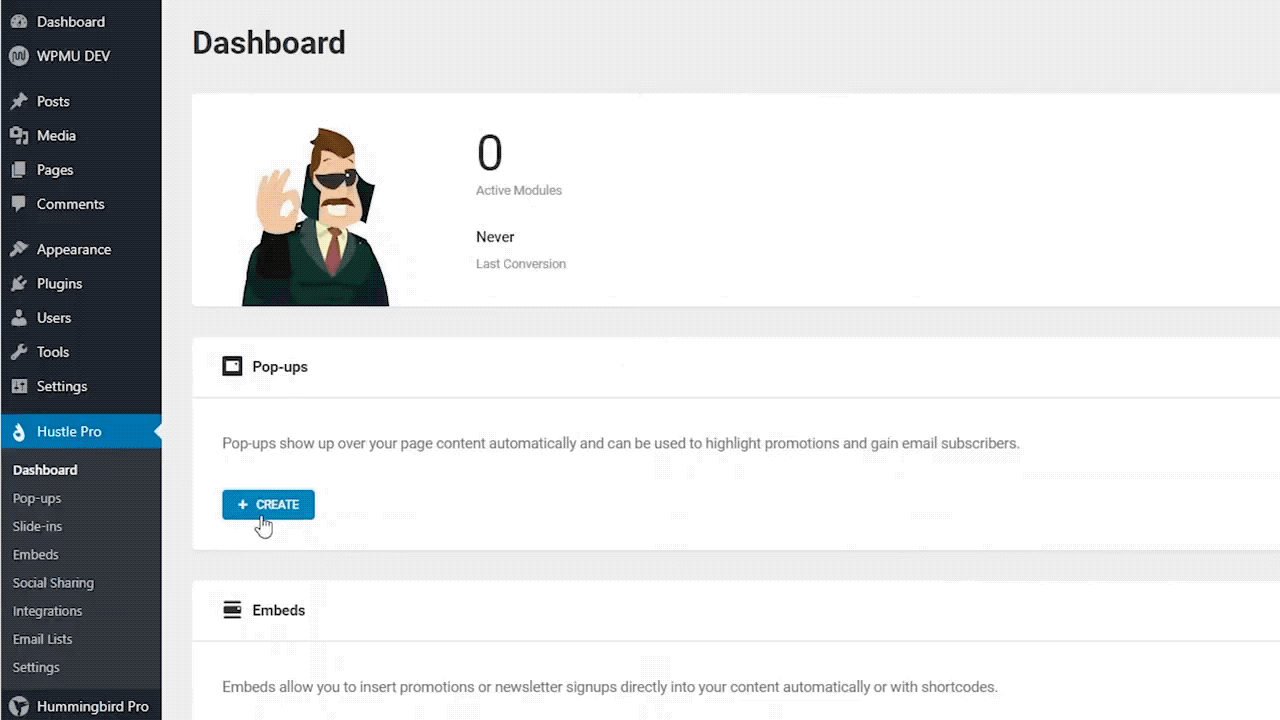
Task: Open the Tools menu
Action: pyautogui.click(x=80, y=352)
